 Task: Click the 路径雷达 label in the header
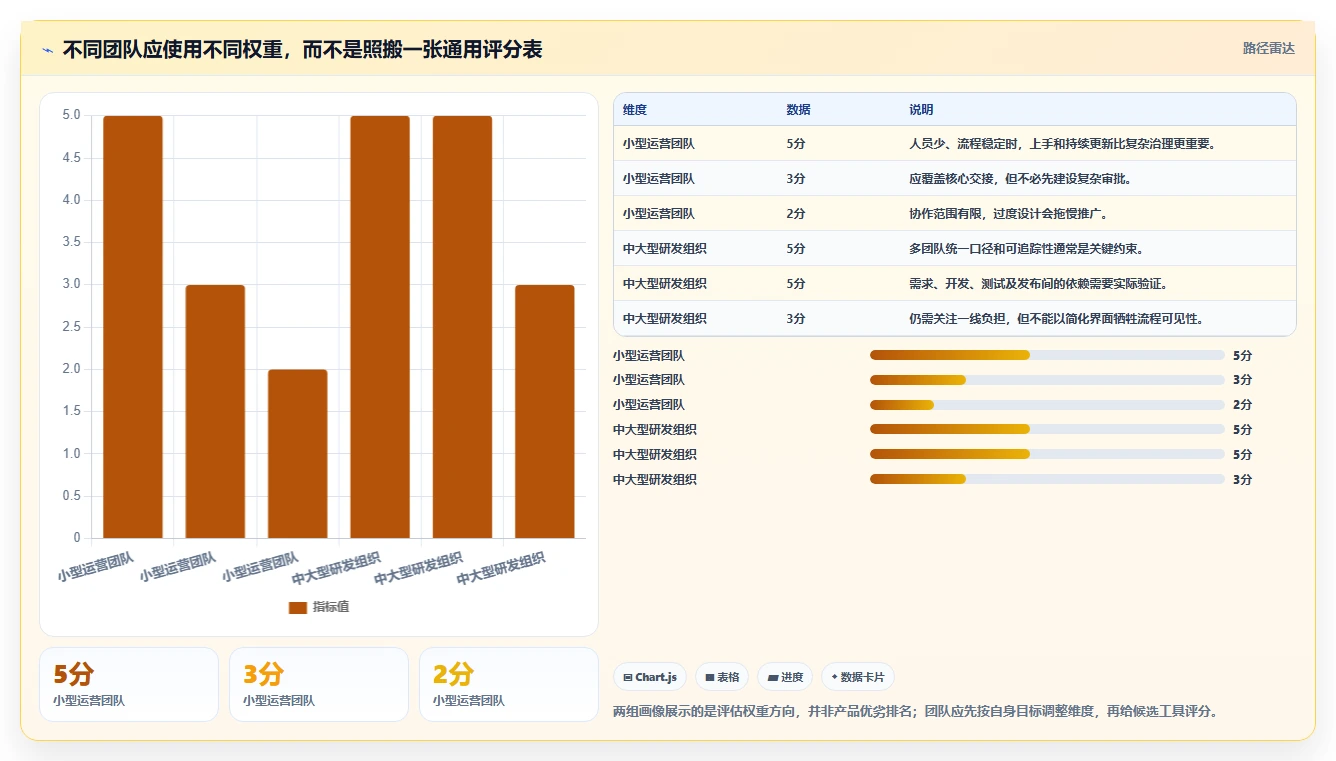(x=1268, y=48)
